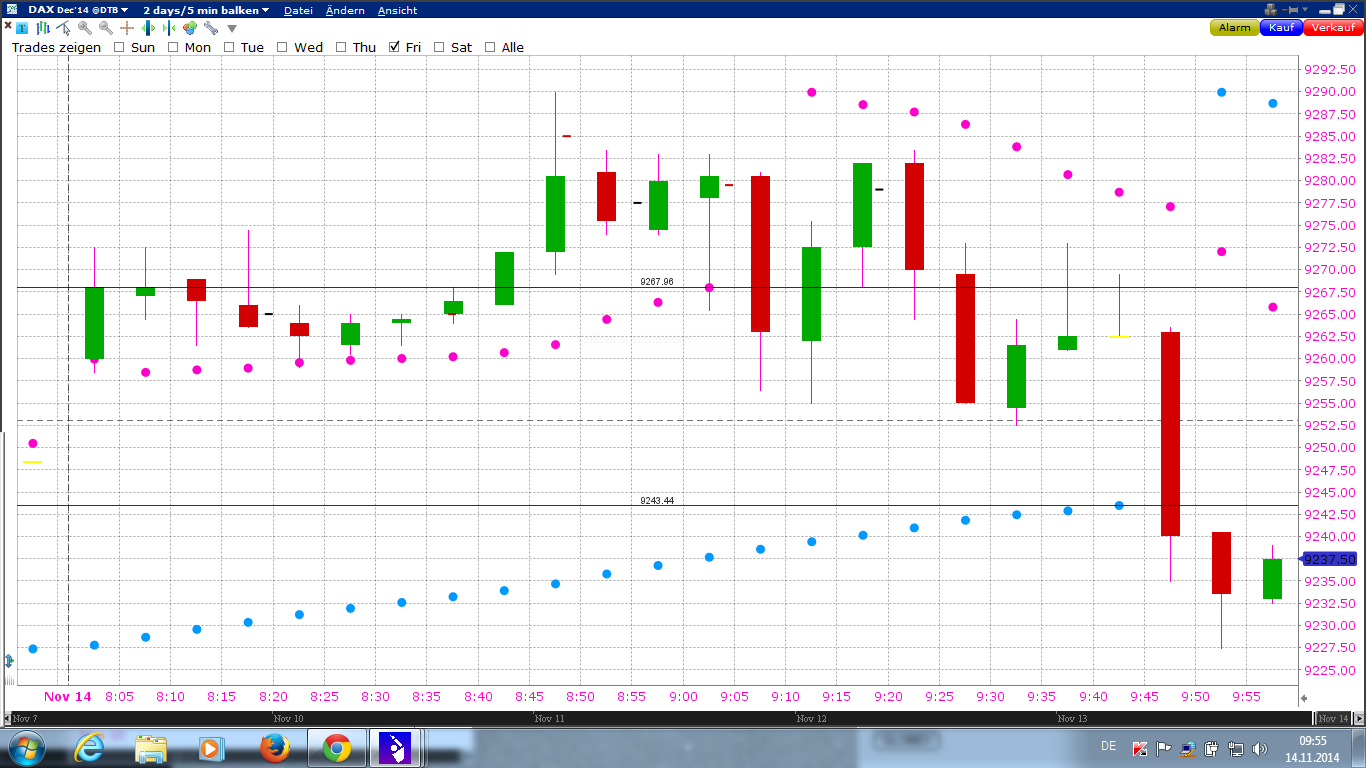
Task: Expand the toolbar overflow arrow
Action: point(232,28)
